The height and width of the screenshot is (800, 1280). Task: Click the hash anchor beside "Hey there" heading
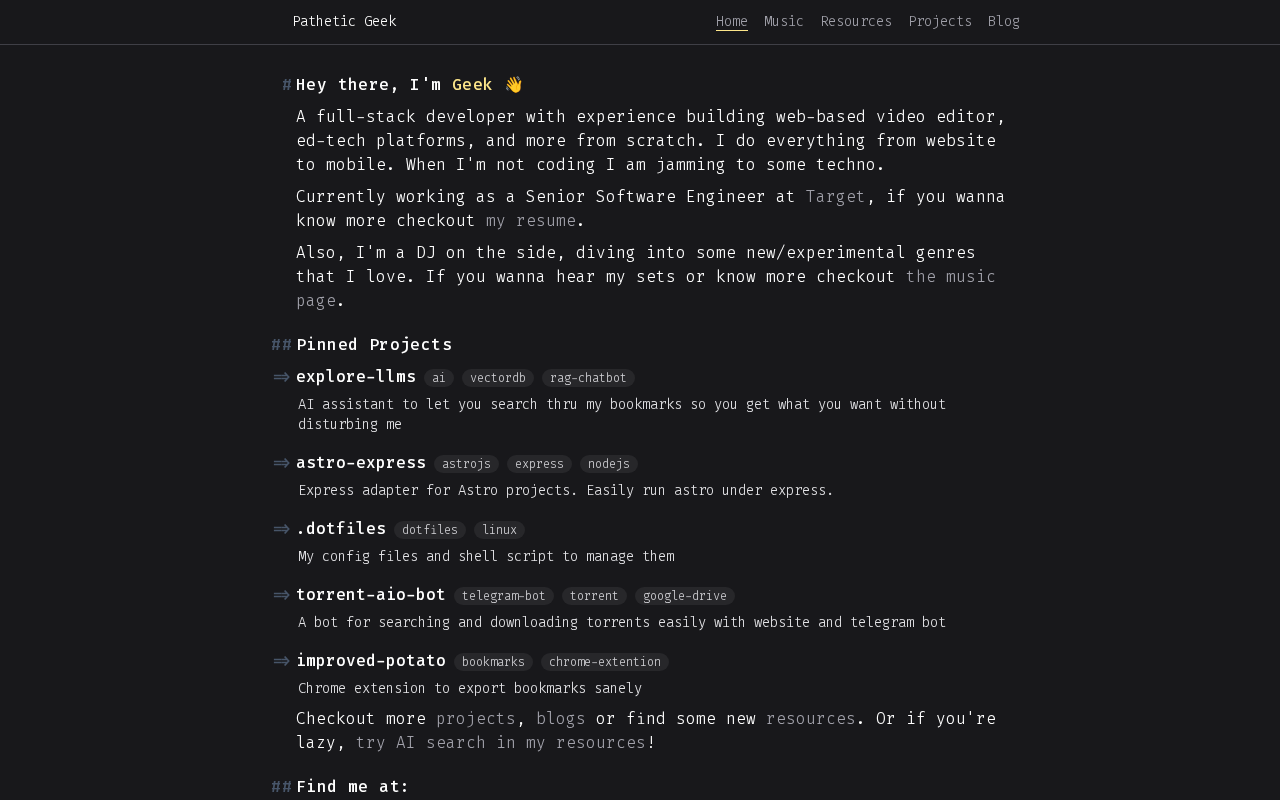point(287,85)
